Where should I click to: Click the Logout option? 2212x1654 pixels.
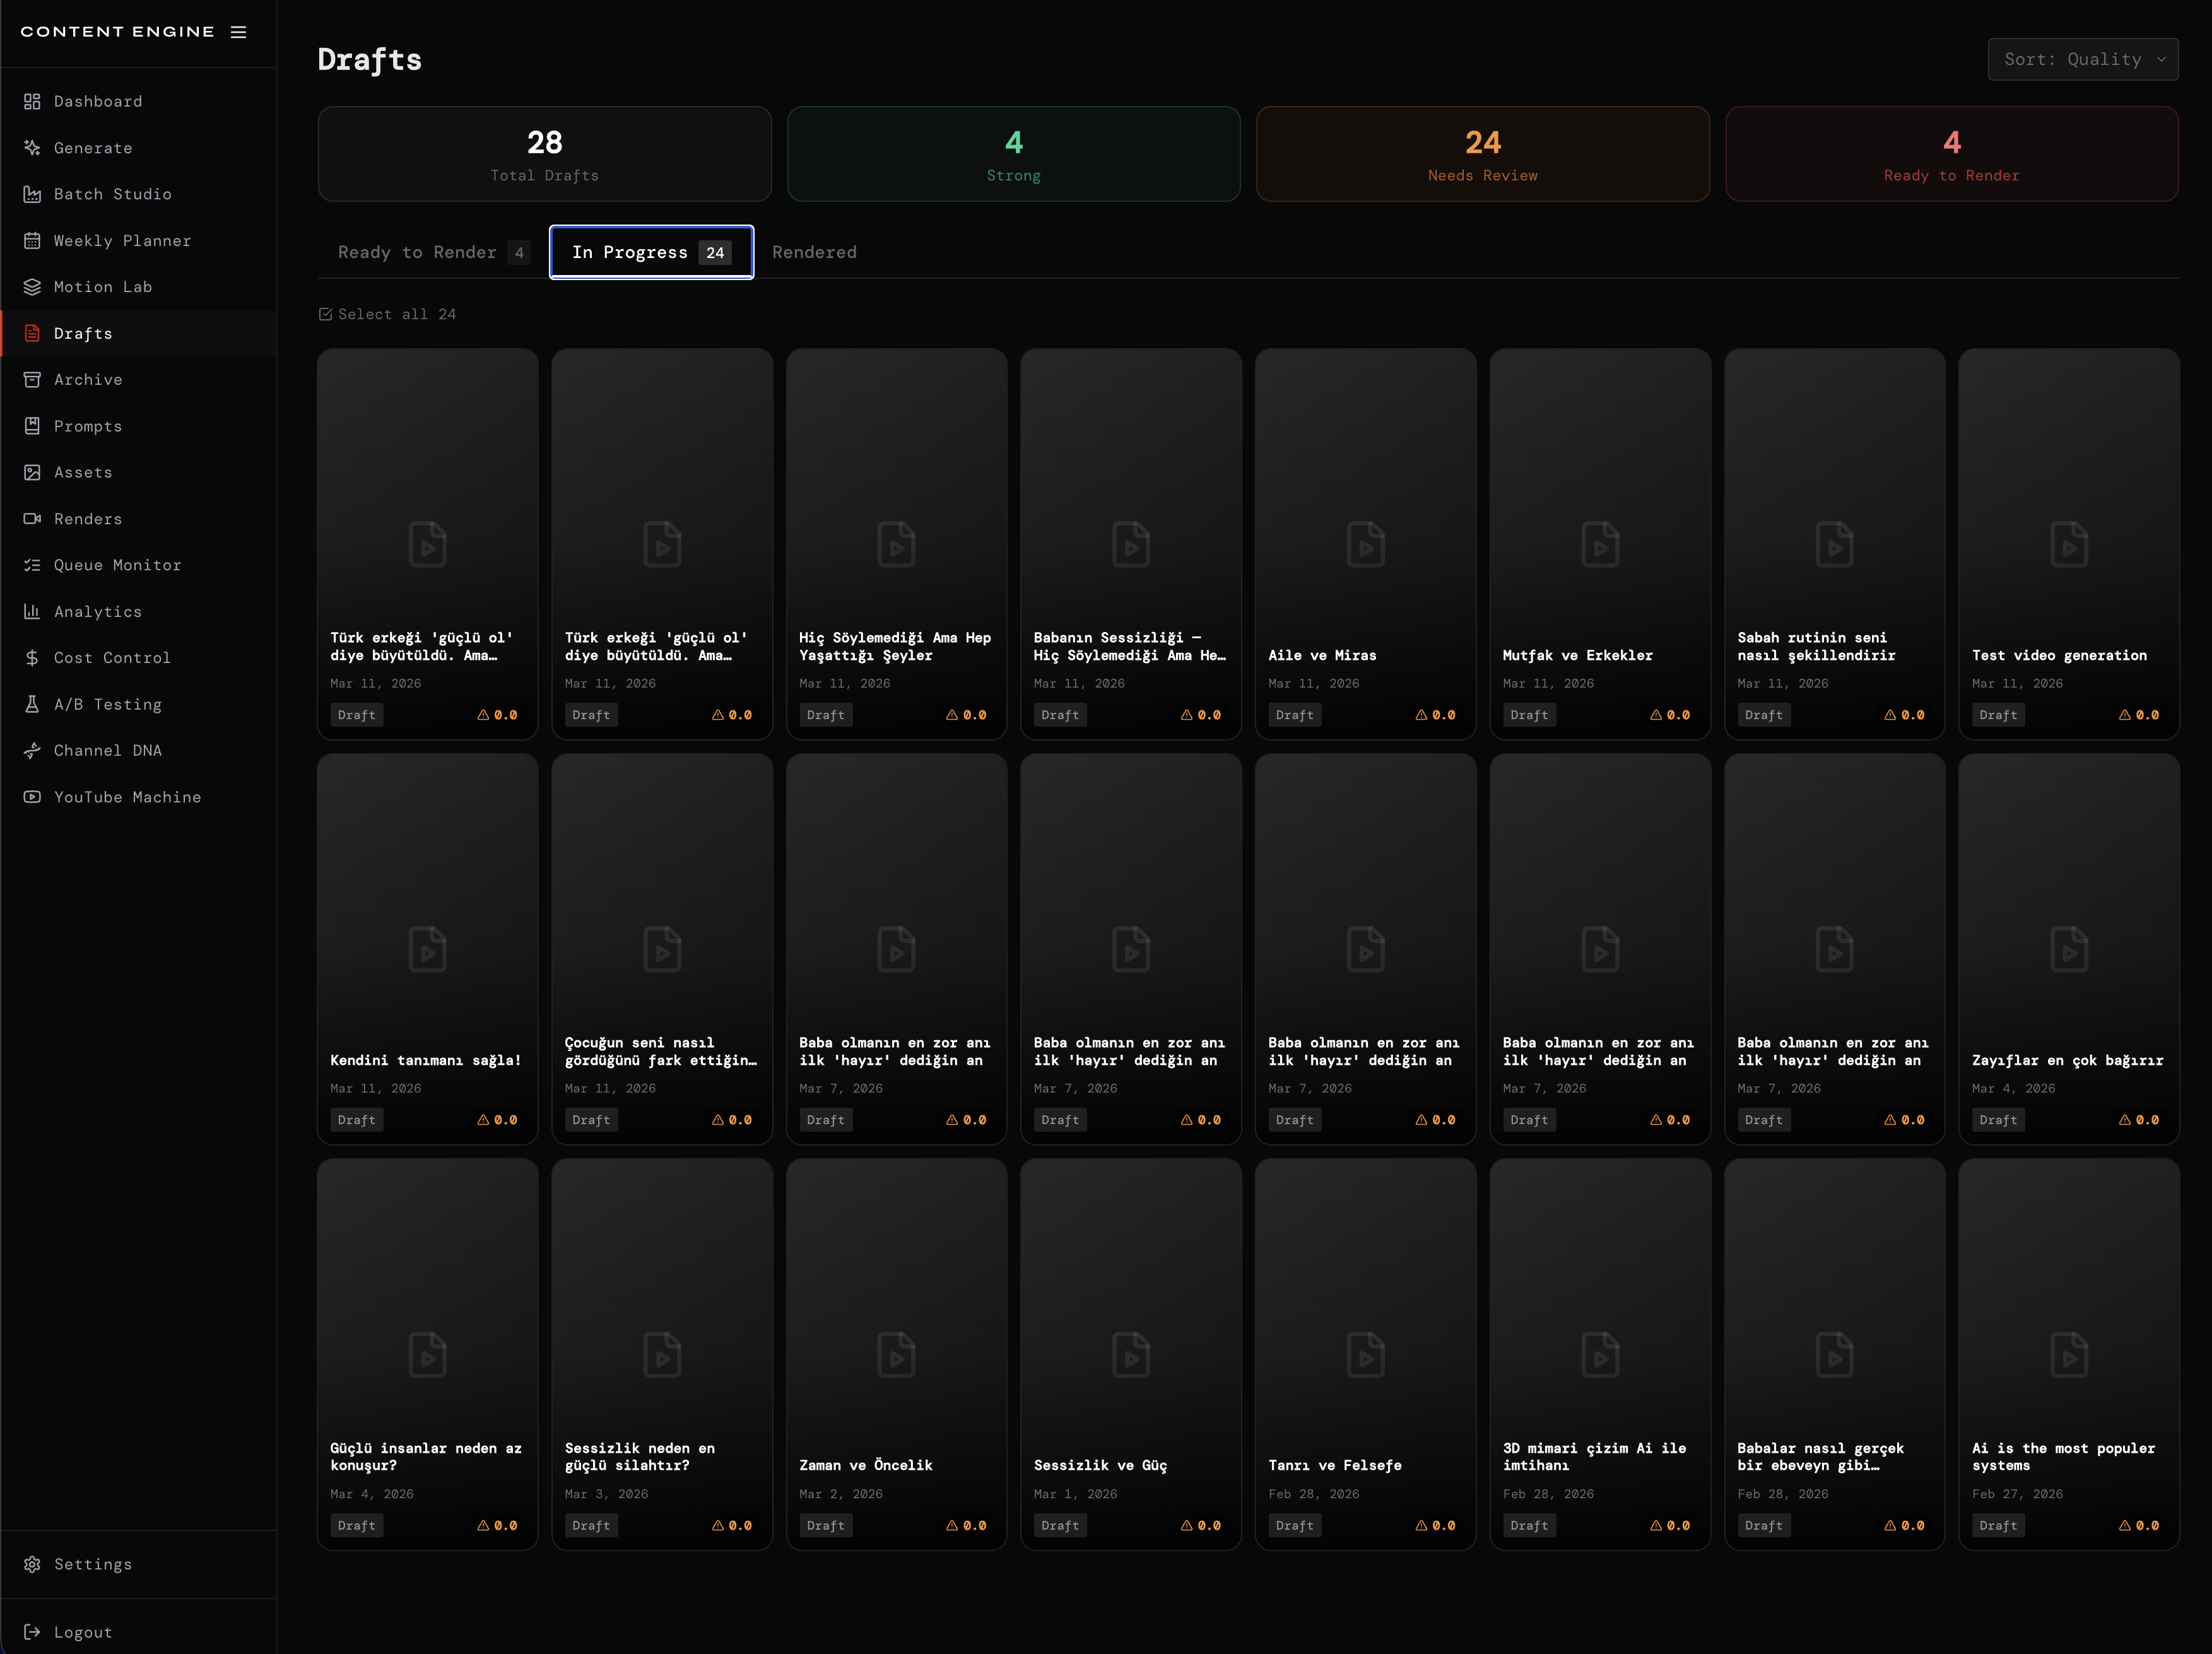[82, 1632]
